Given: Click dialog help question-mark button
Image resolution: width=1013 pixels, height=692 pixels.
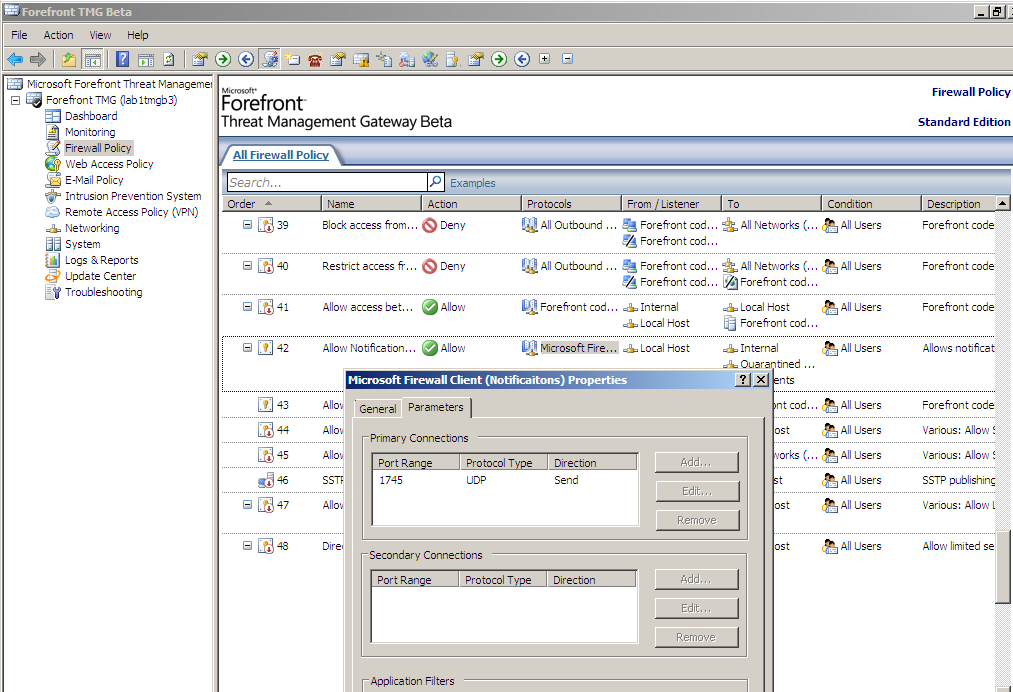Looking at the screenshot, I should pos(744,380).
